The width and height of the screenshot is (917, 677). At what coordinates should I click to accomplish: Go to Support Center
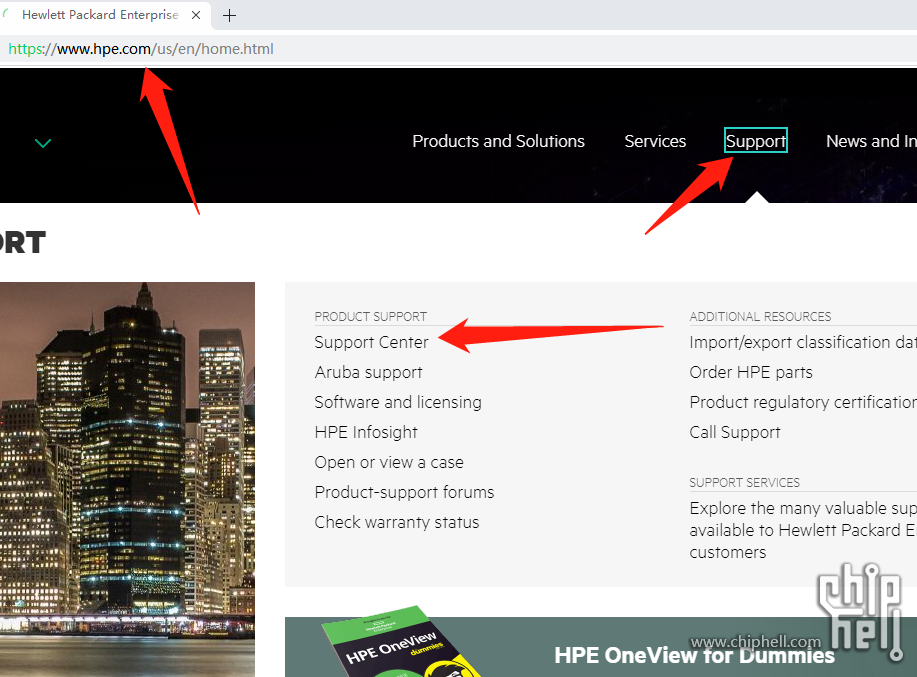point(371,342)
